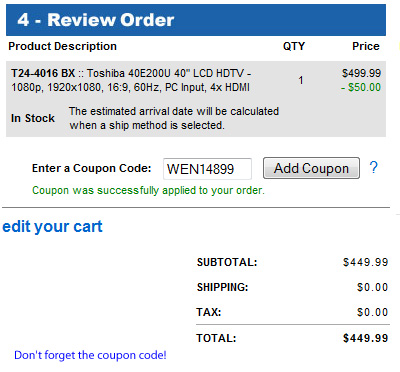400x372 pixels.
Task: Click the green -$50.00 discount amount
Action: click(x=361, y=87)
